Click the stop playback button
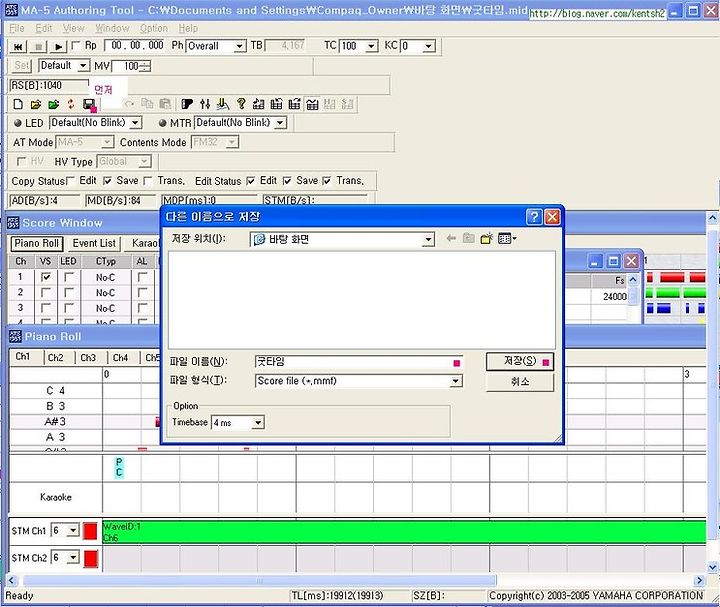The height and width of the screenshot is (607, 720). (x=39, y=46)
